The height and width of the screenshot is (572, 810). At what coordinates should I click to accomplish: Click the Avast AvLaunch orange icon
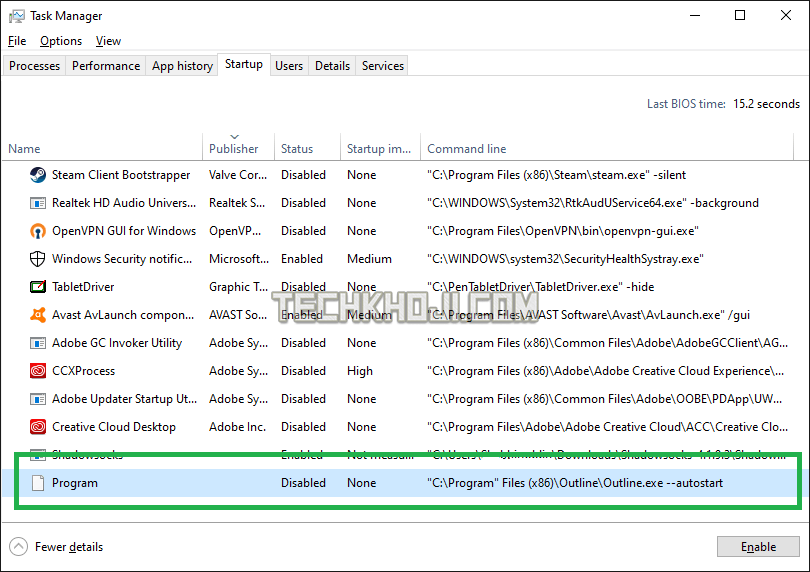[x=38, y=315]
